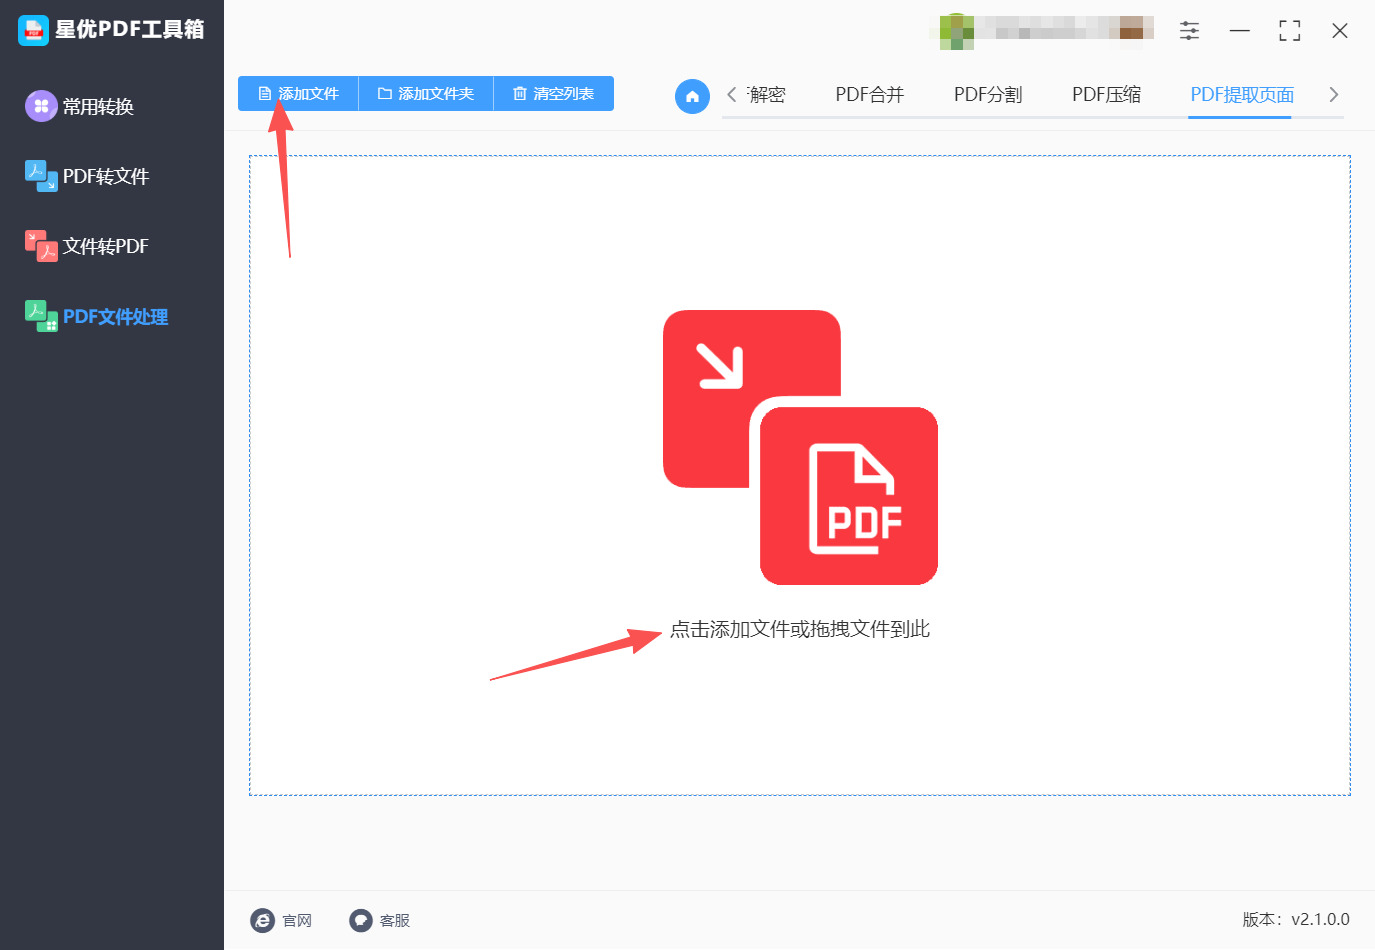Viewport: 1375px width, 950px height.
Task: Click the large PDF import icon
Action: coord(800,447)
